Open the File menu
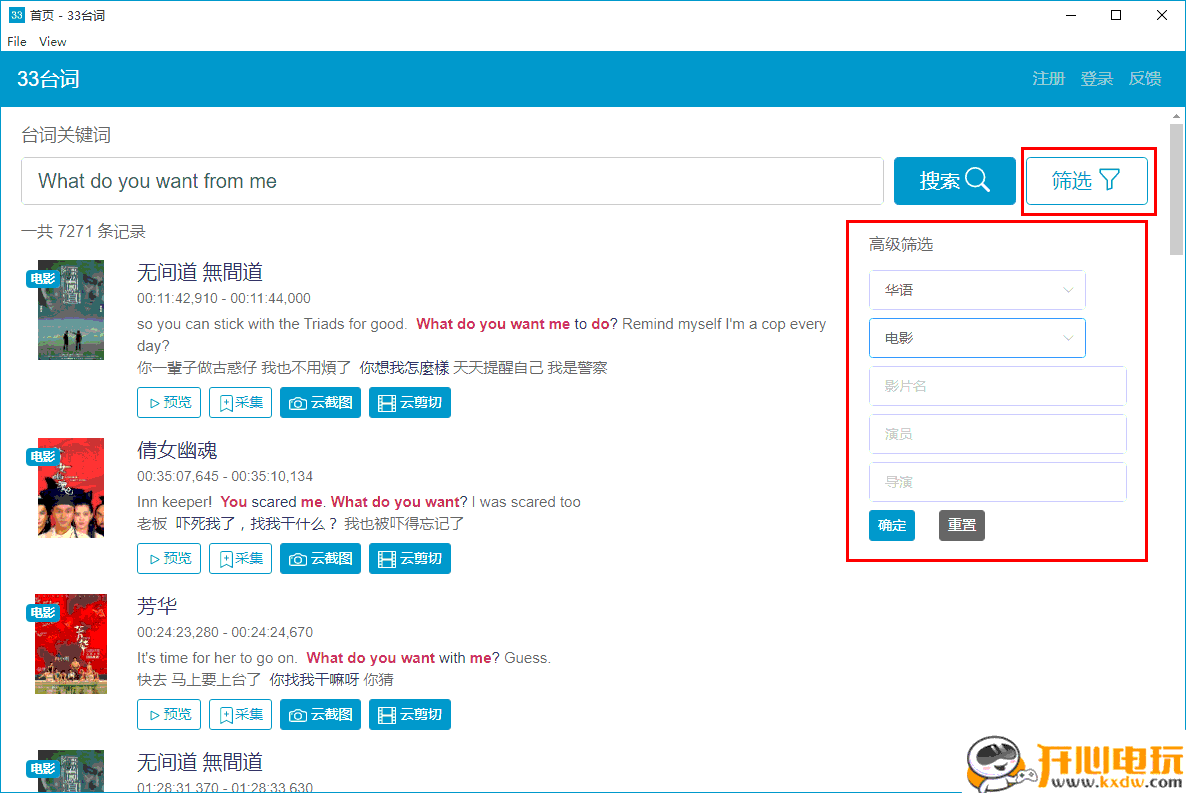The image size is (1186, 793). pyautogui.click(x=17, y=42)
